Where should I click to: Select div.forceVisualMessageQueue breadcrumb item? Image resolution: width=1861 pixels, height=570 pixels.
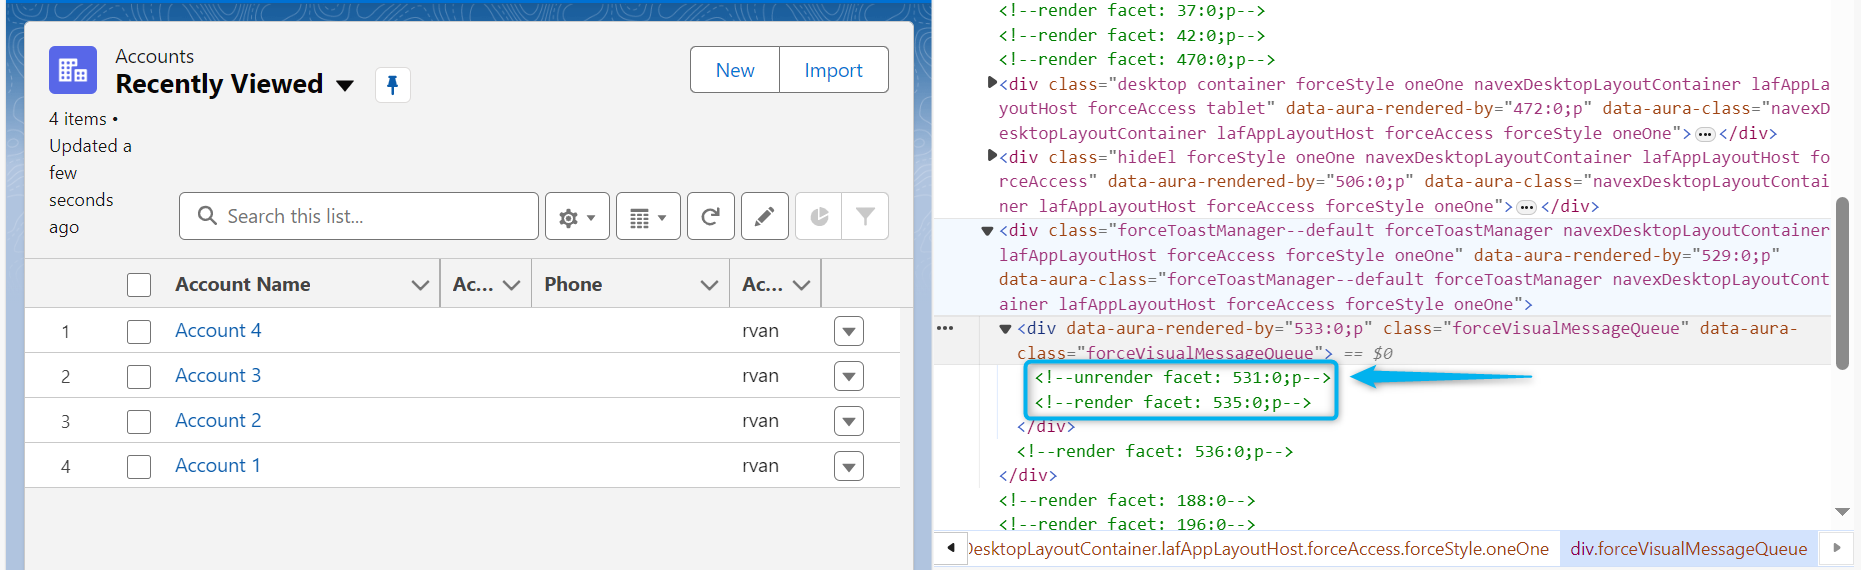[1688, 549]
